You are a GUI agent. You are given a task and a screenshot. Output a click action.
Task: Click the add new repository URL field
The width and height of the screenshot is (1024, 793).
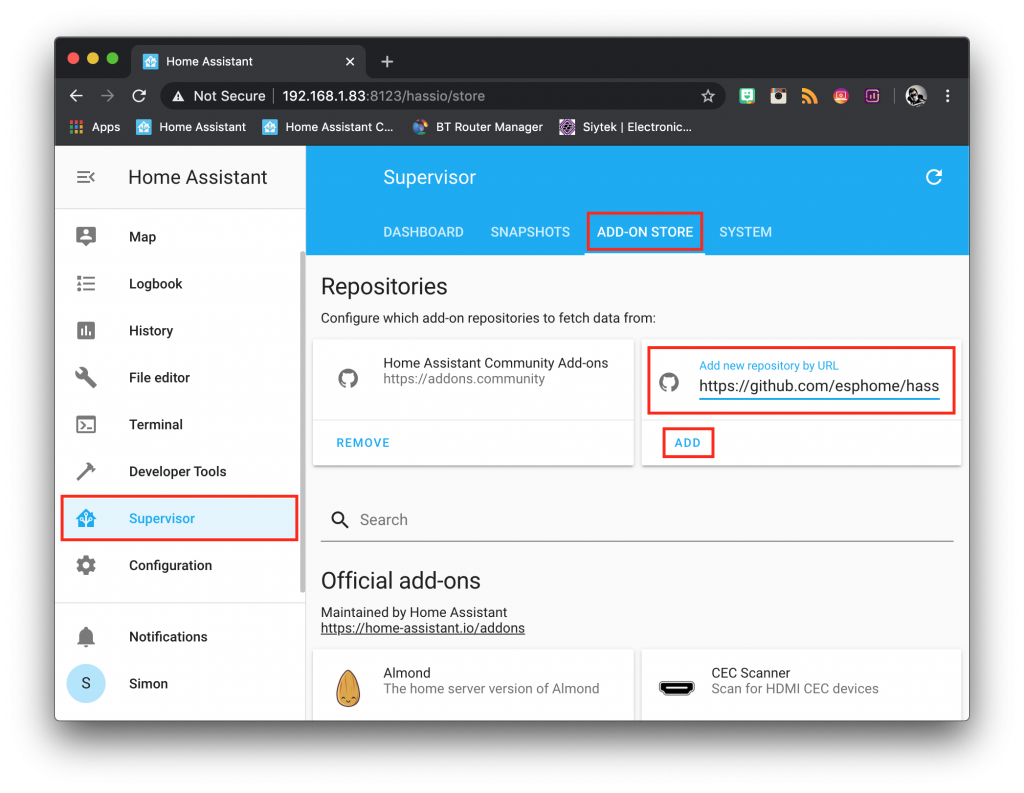819,386
